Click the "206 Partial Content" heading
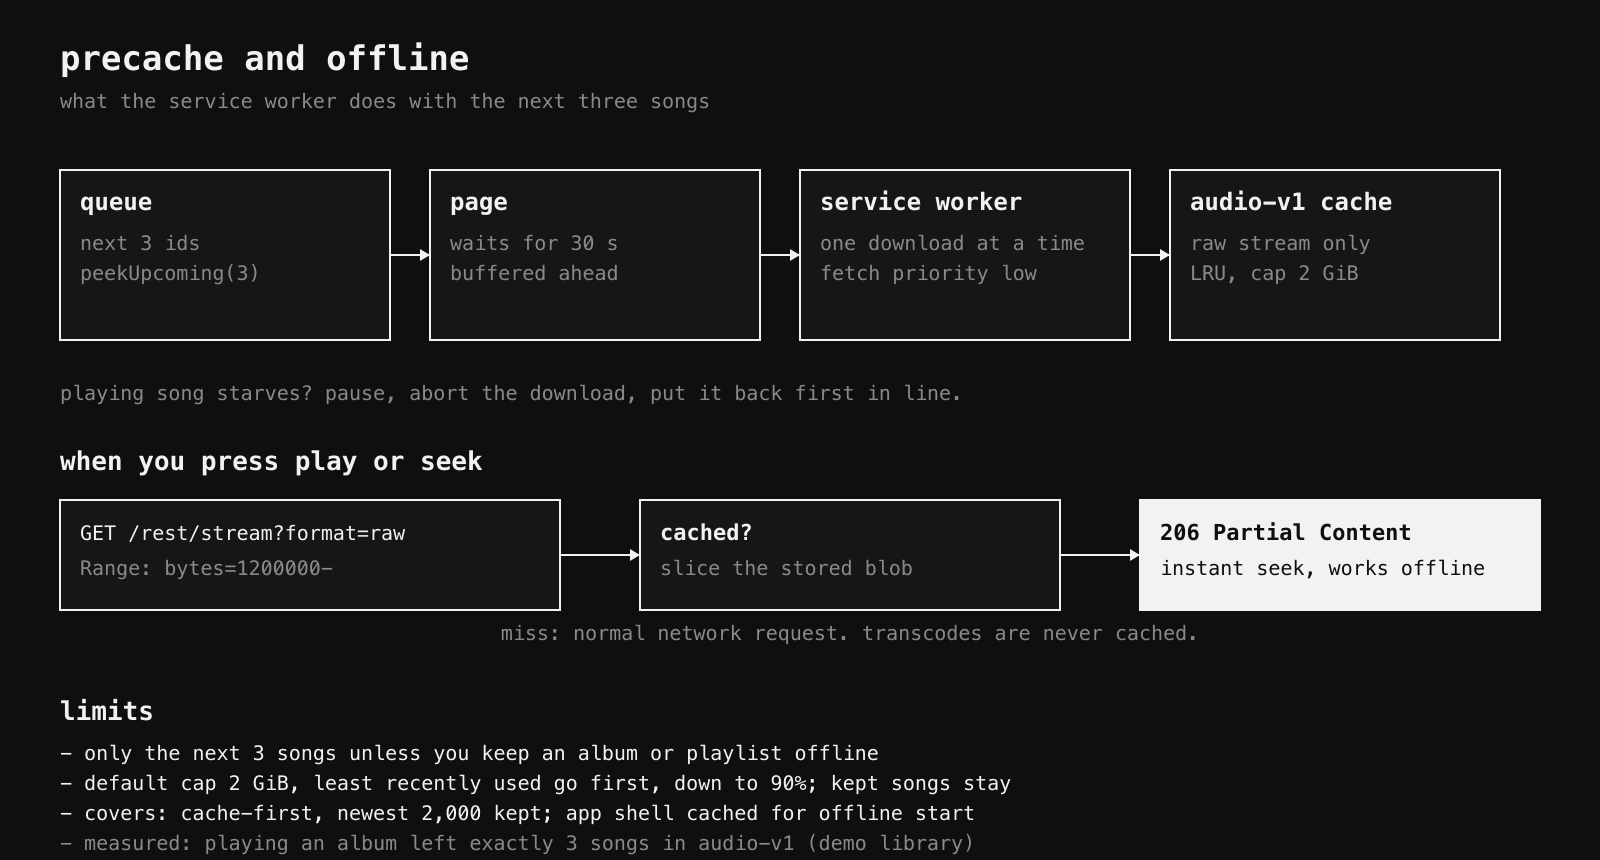This screenshot has height=860, width=1600. (x=1285, y=533)
